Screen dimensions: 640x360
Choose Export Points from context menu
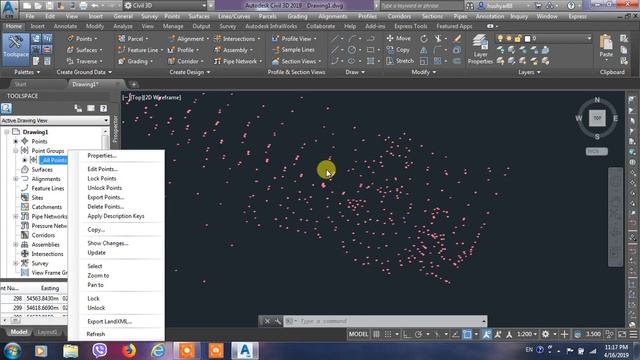[106, 197]
